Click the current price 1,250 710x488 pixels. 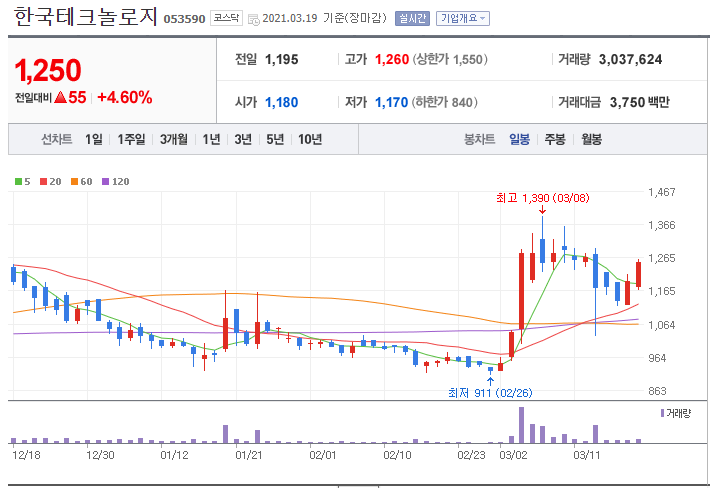[x=48, y=70]
